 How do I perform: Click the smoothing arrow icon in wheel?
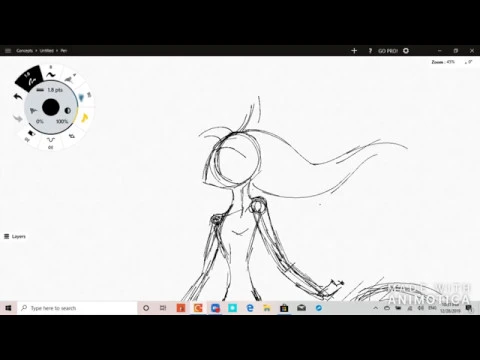pos(33,111)
